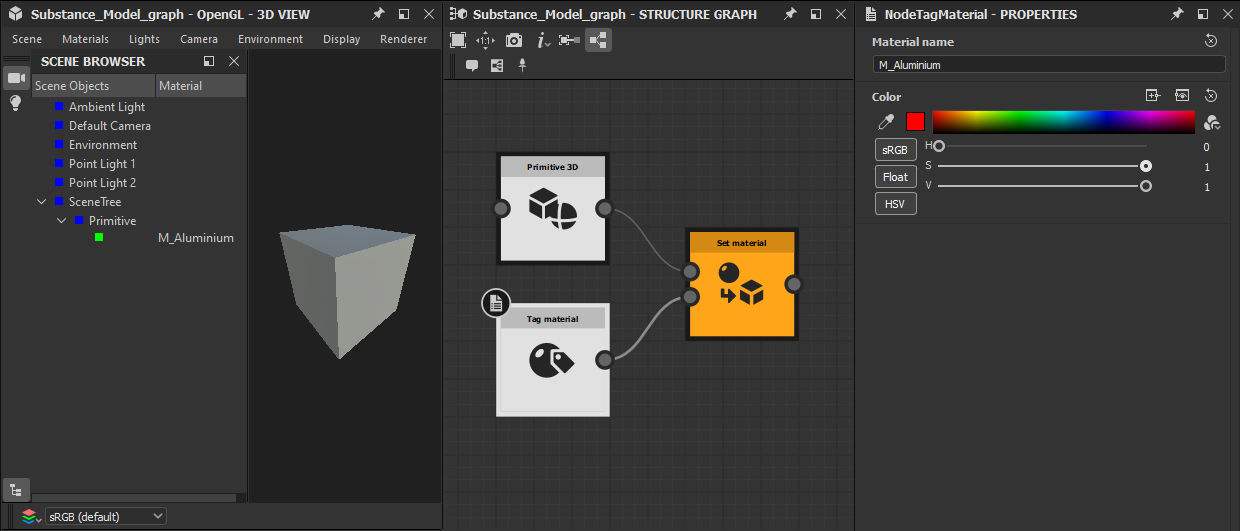Viewport: 1240px width, 531px height.
Task: Click the red color swatch
Action: tap(915, 122)
